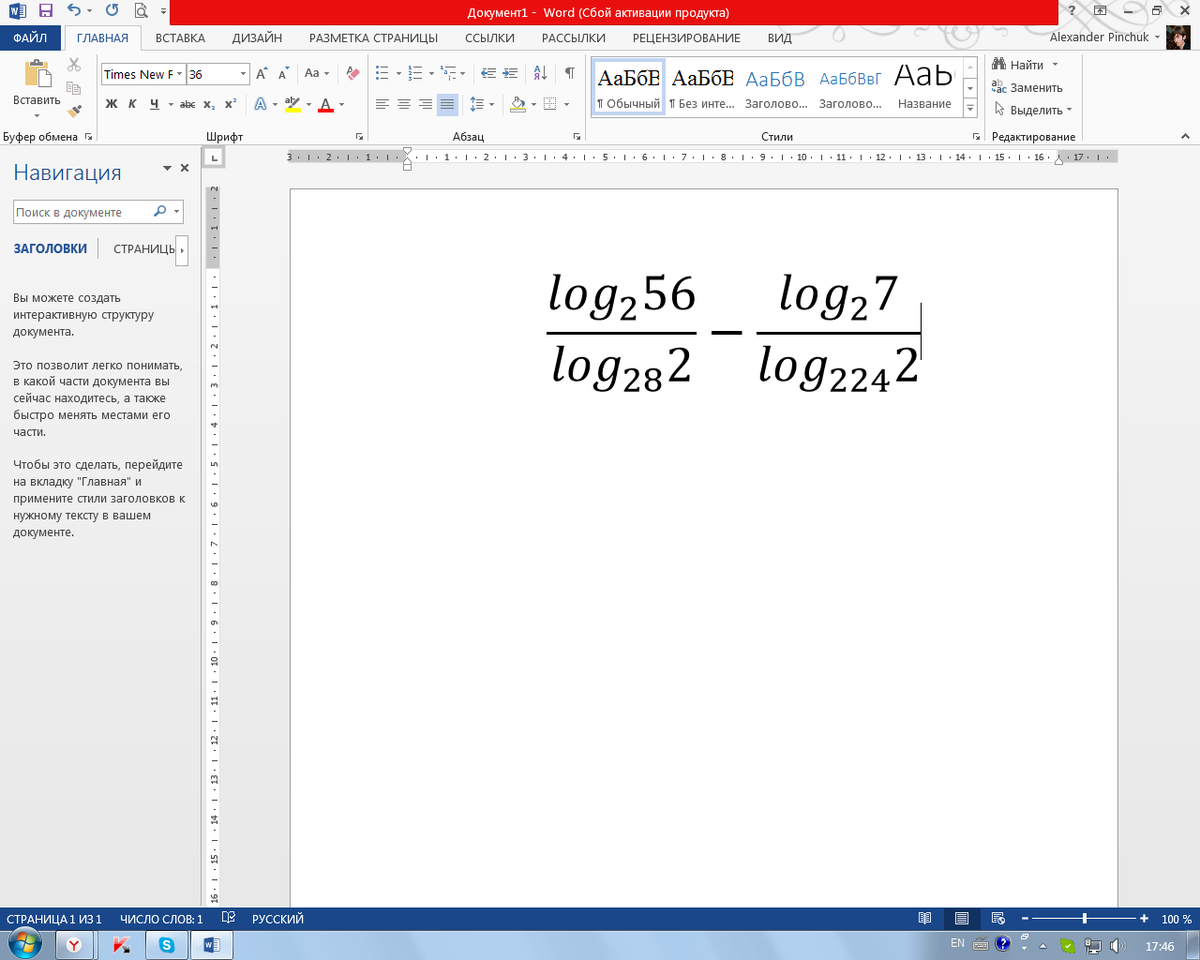Clear all formatting with eraser icon
This screenshot has width=1200, height=960.
point(351,74)
